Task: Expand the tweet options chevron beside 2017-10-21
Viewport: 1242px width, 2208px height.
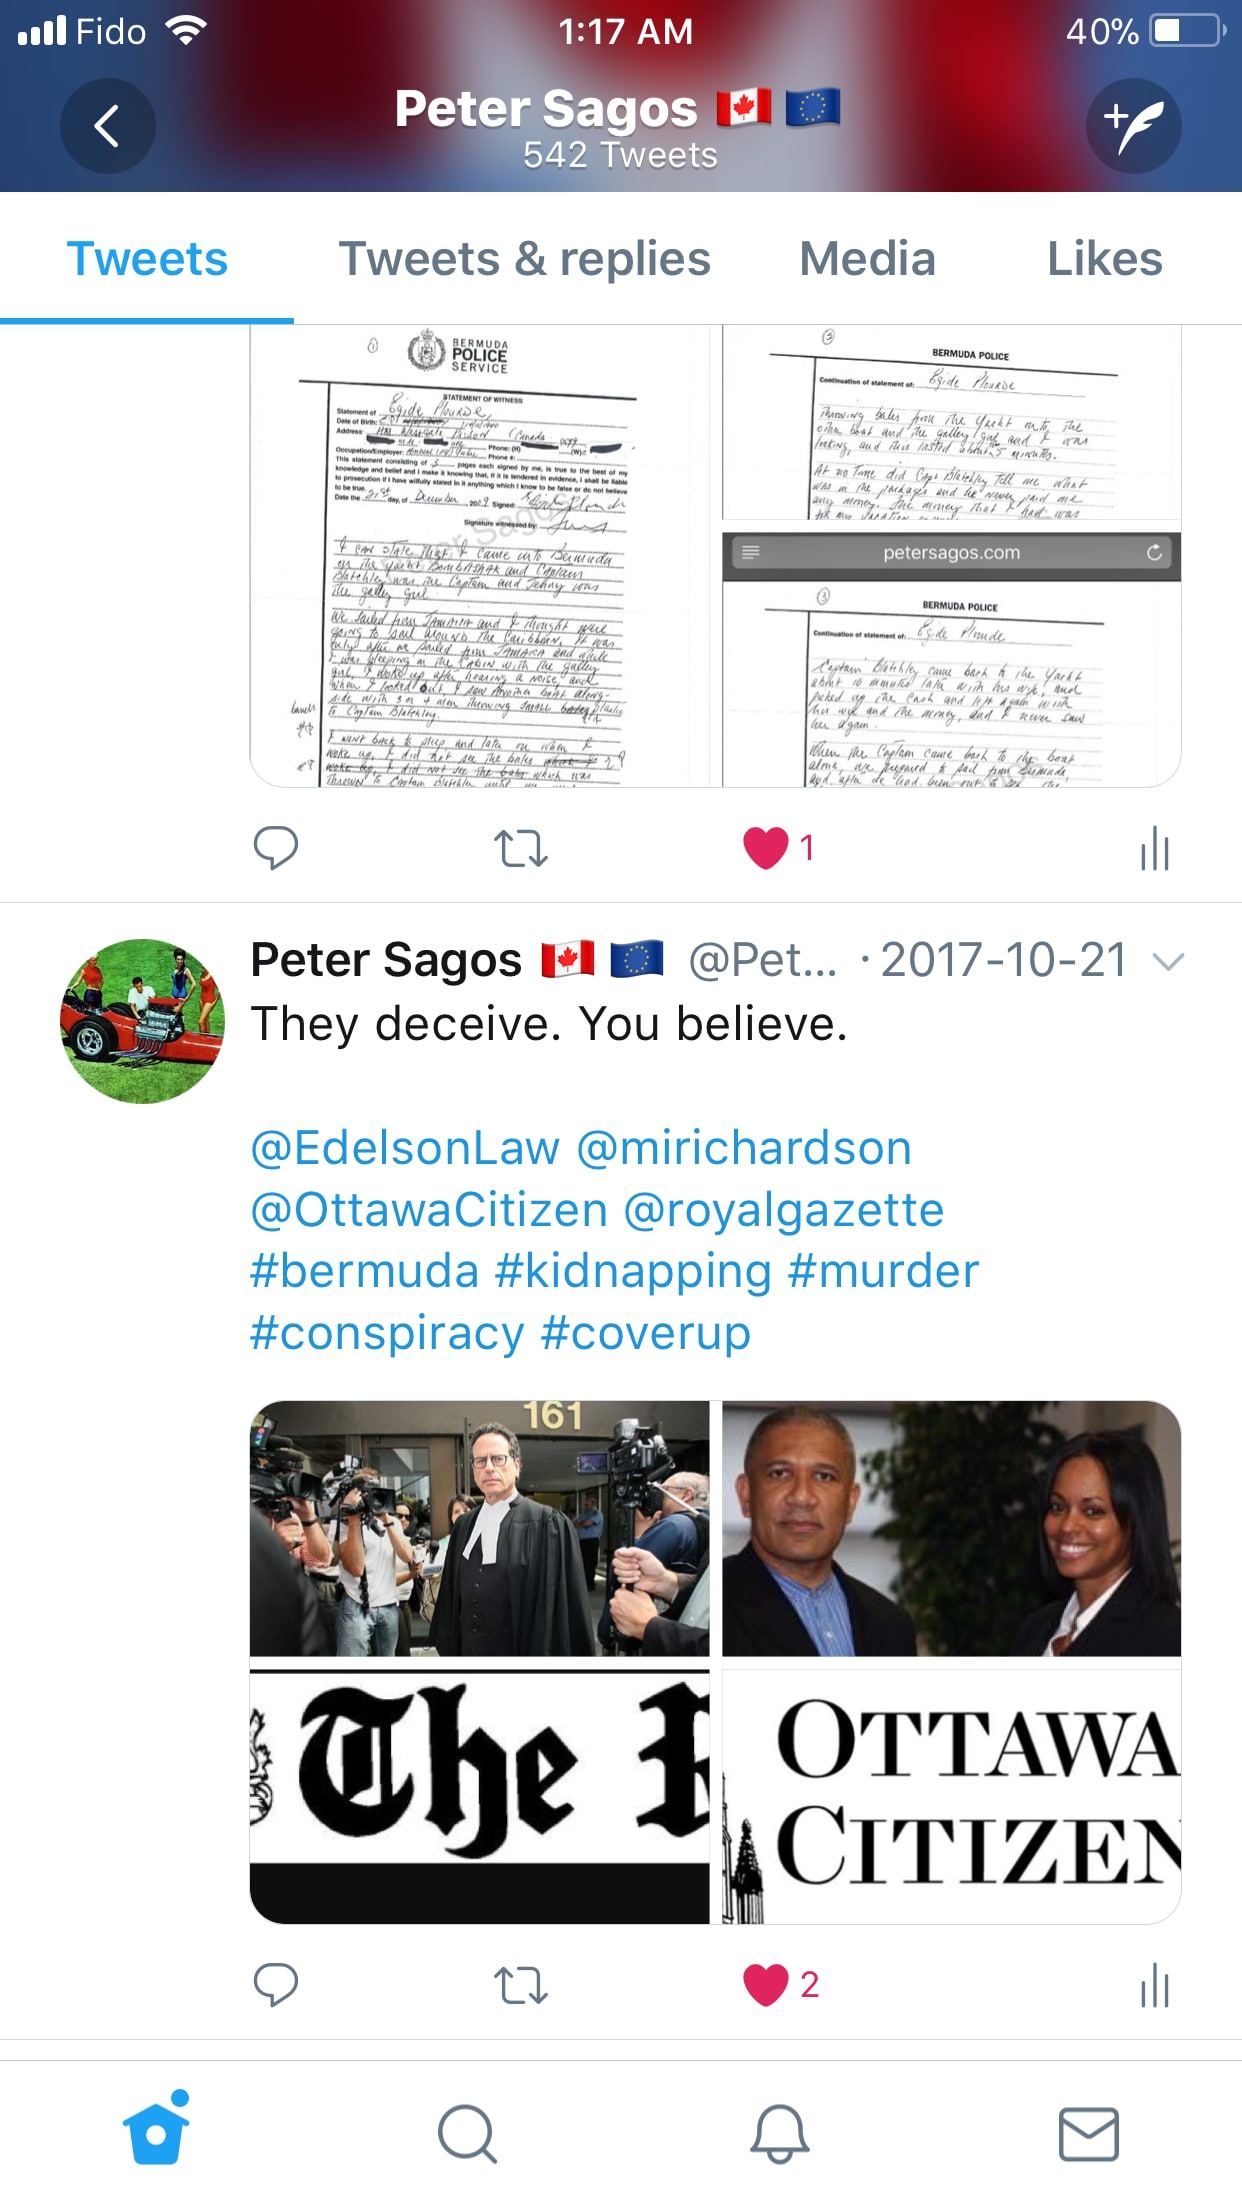Action: point(1168,962)
